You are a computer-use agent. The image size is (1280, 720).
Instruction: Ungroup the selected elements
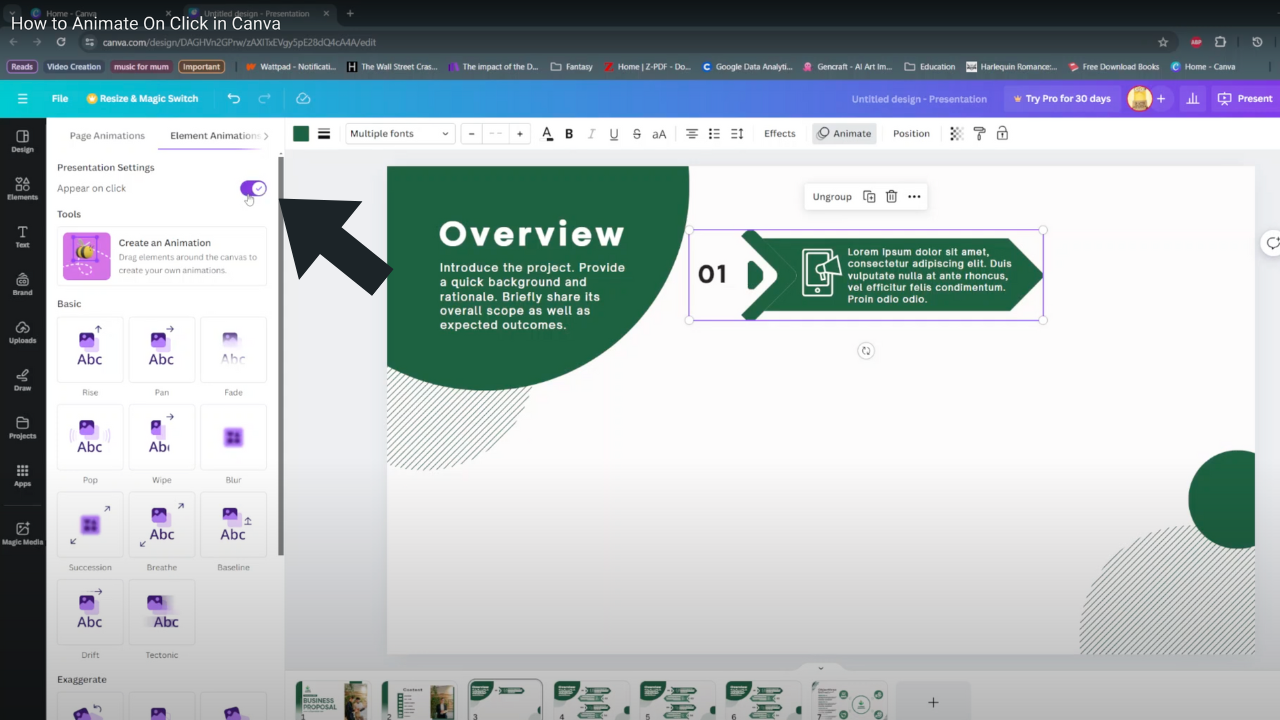832,197
